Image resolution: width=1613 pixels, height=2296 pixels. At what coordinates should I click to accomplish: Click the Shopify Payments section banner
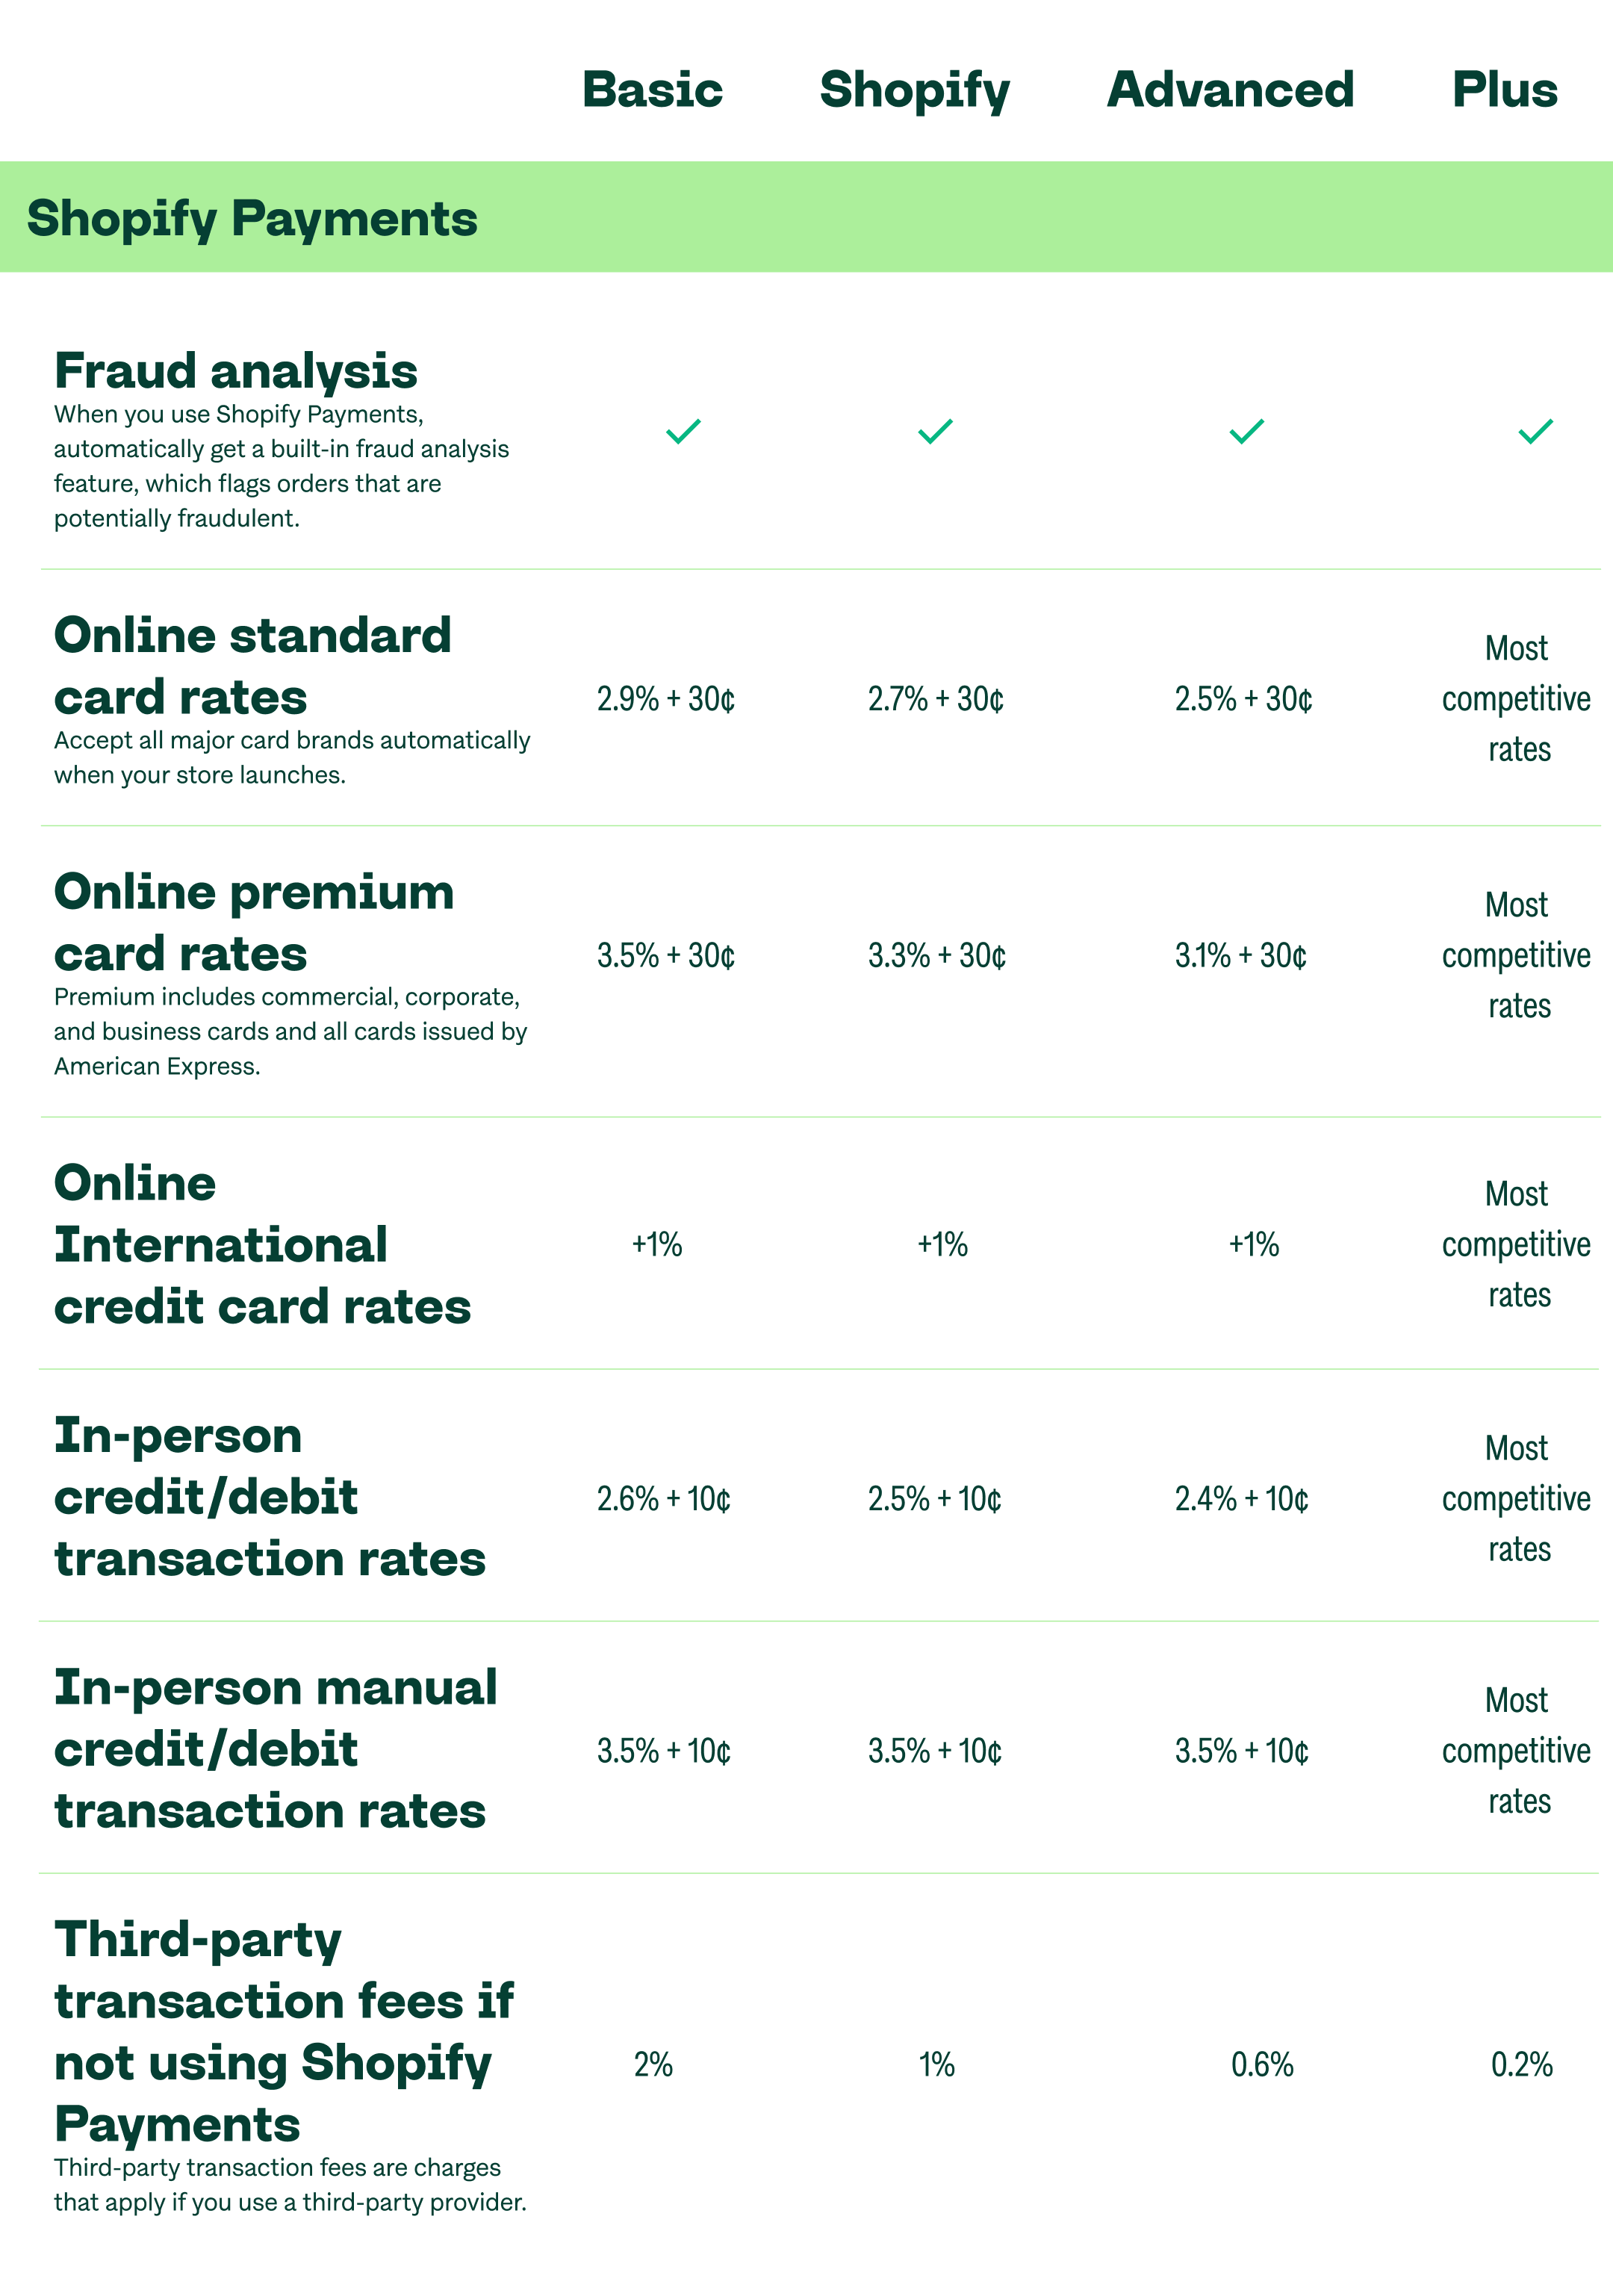click(x=806, y=217)
